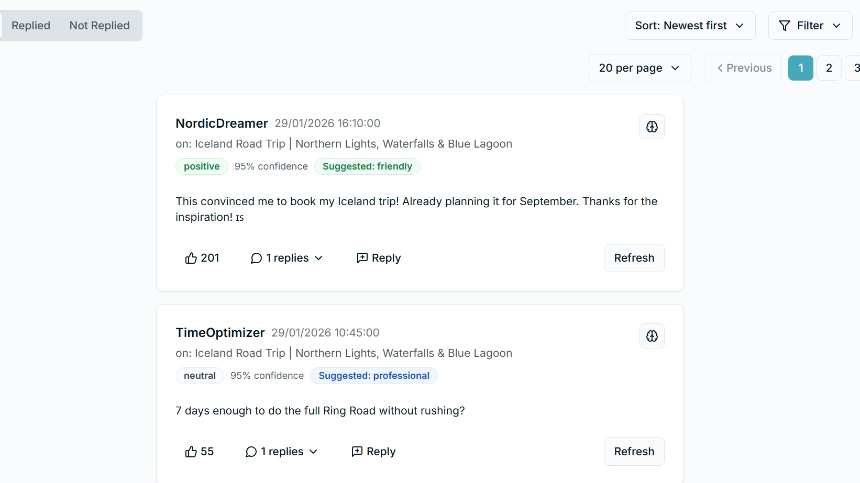Click Refresh on NordicDreamer's comment

pos(634,258)
